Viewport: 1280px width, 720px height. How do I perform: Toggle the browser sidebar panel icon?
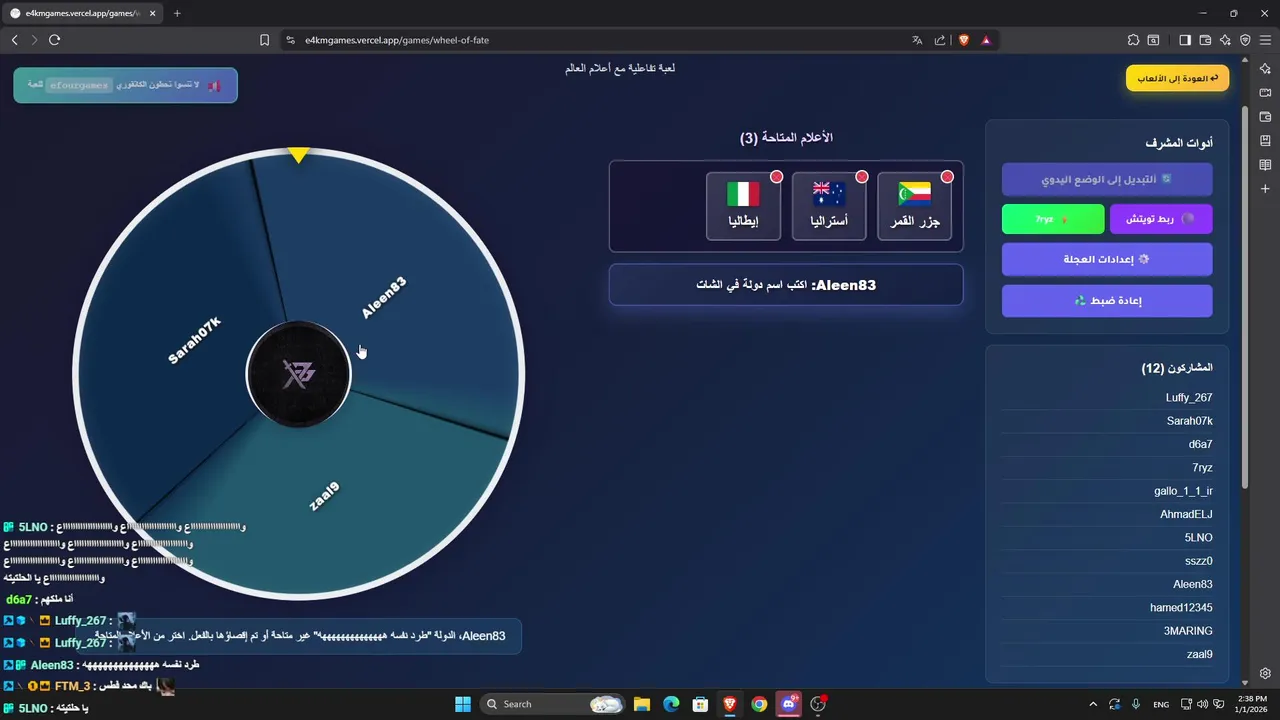click(1185, 40)
